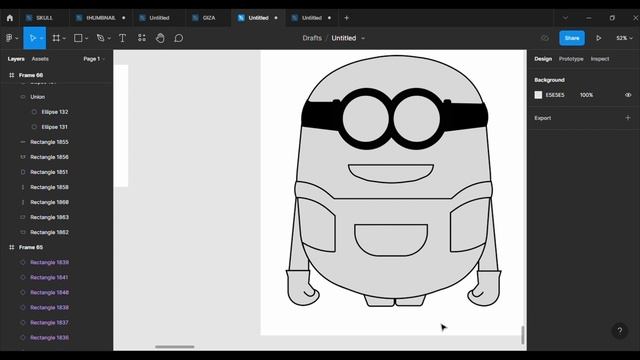Open the tab list chevron in title bar

[565, 18]
